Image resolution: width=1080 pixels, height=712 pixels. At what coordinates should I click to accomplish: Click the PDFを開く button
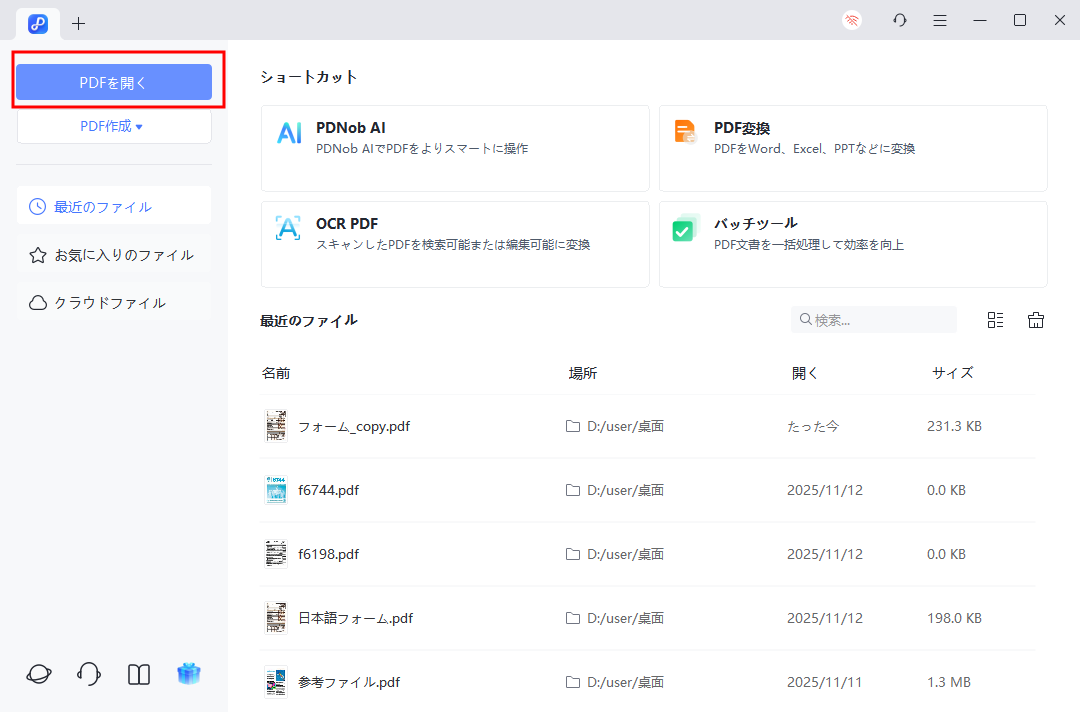click(114, 82)
